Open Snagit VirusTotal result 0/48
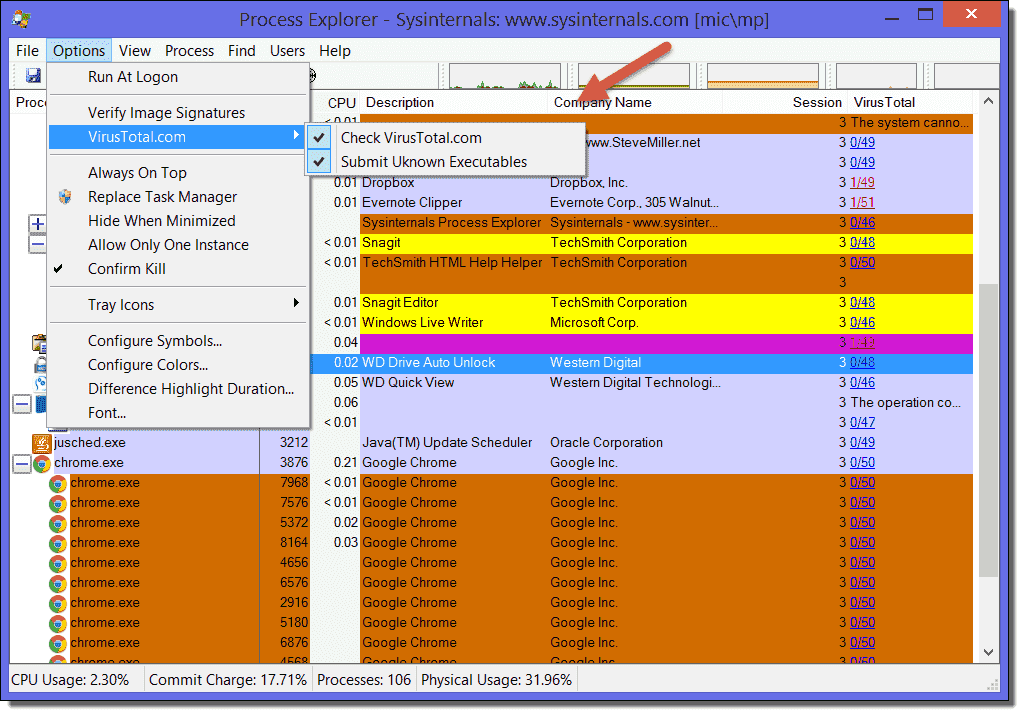 862,242
